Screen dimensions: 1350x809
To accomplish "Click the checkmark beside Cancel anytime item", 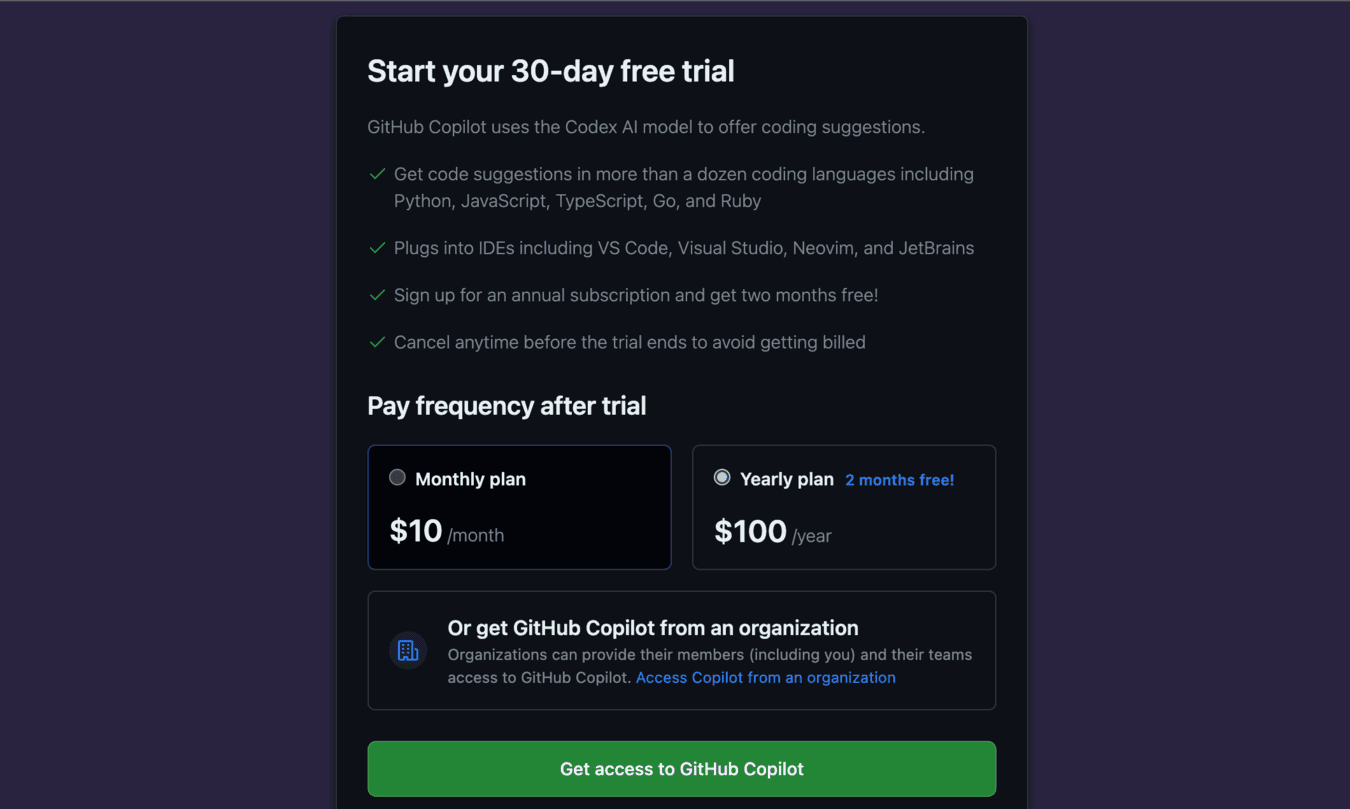I will pos(377,342).
